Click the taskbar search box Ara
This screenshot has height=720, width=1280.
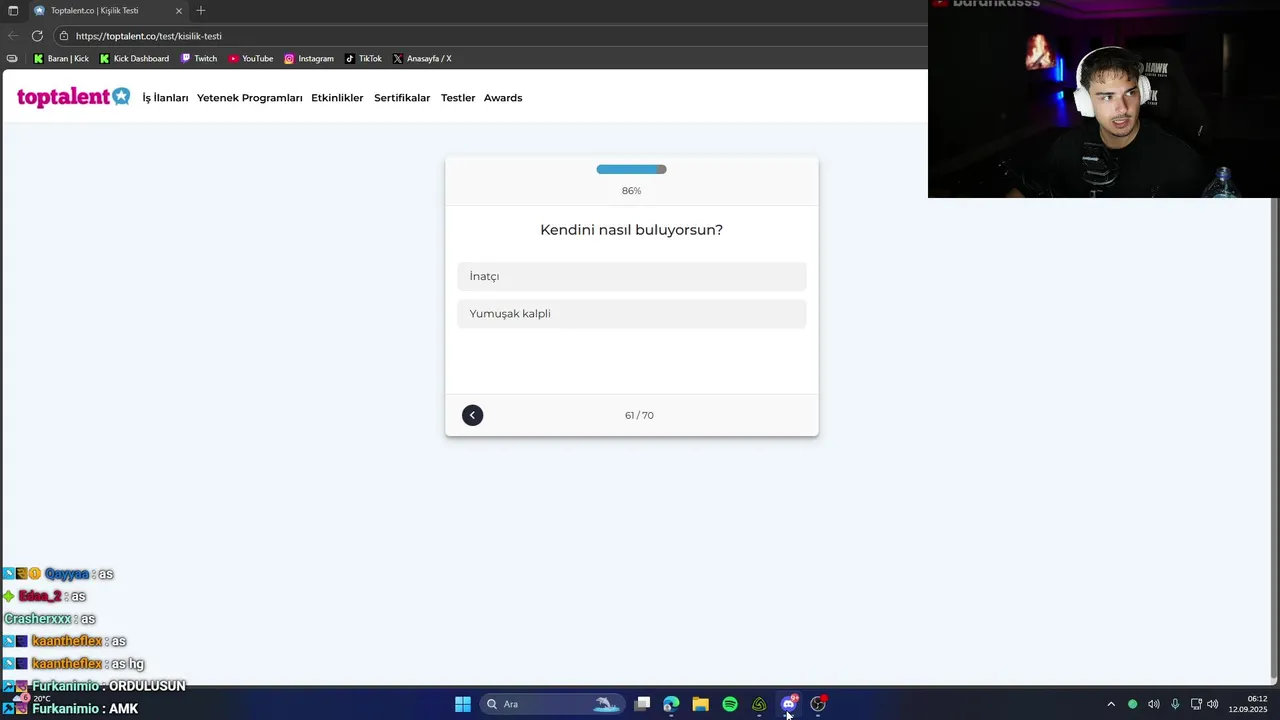(552, 704)
